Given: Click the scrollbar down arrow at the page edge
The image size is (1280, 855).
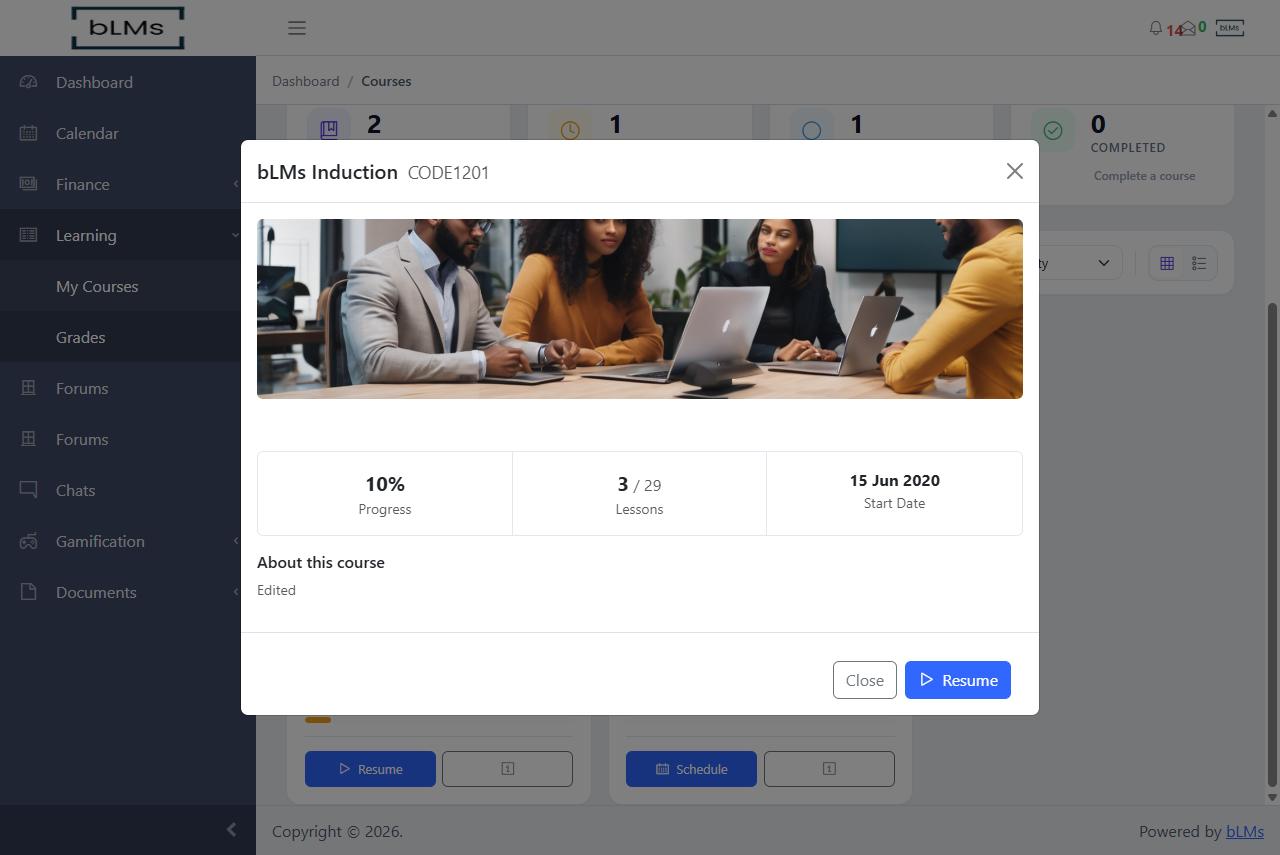Looking at the screenshot, I should 1272,797.
